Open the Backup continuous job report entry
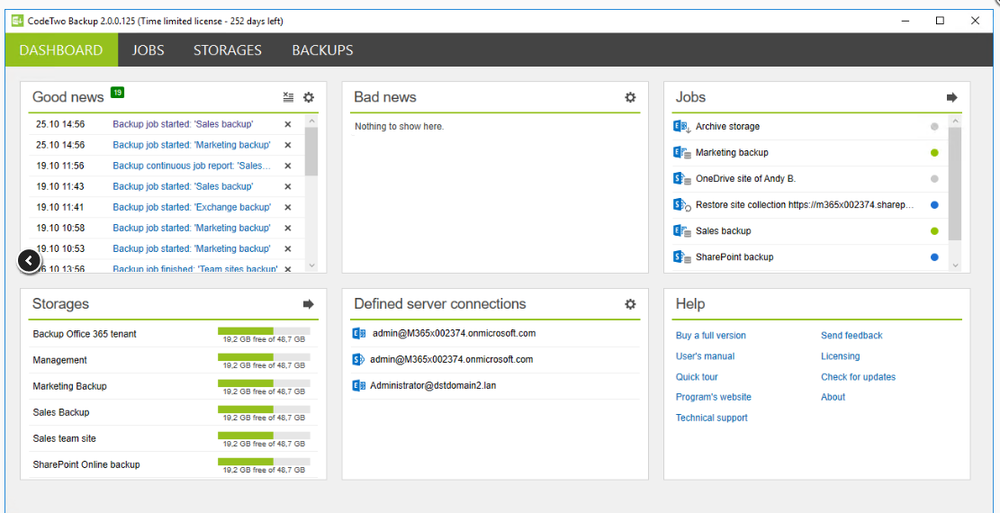 pos(192,166)
